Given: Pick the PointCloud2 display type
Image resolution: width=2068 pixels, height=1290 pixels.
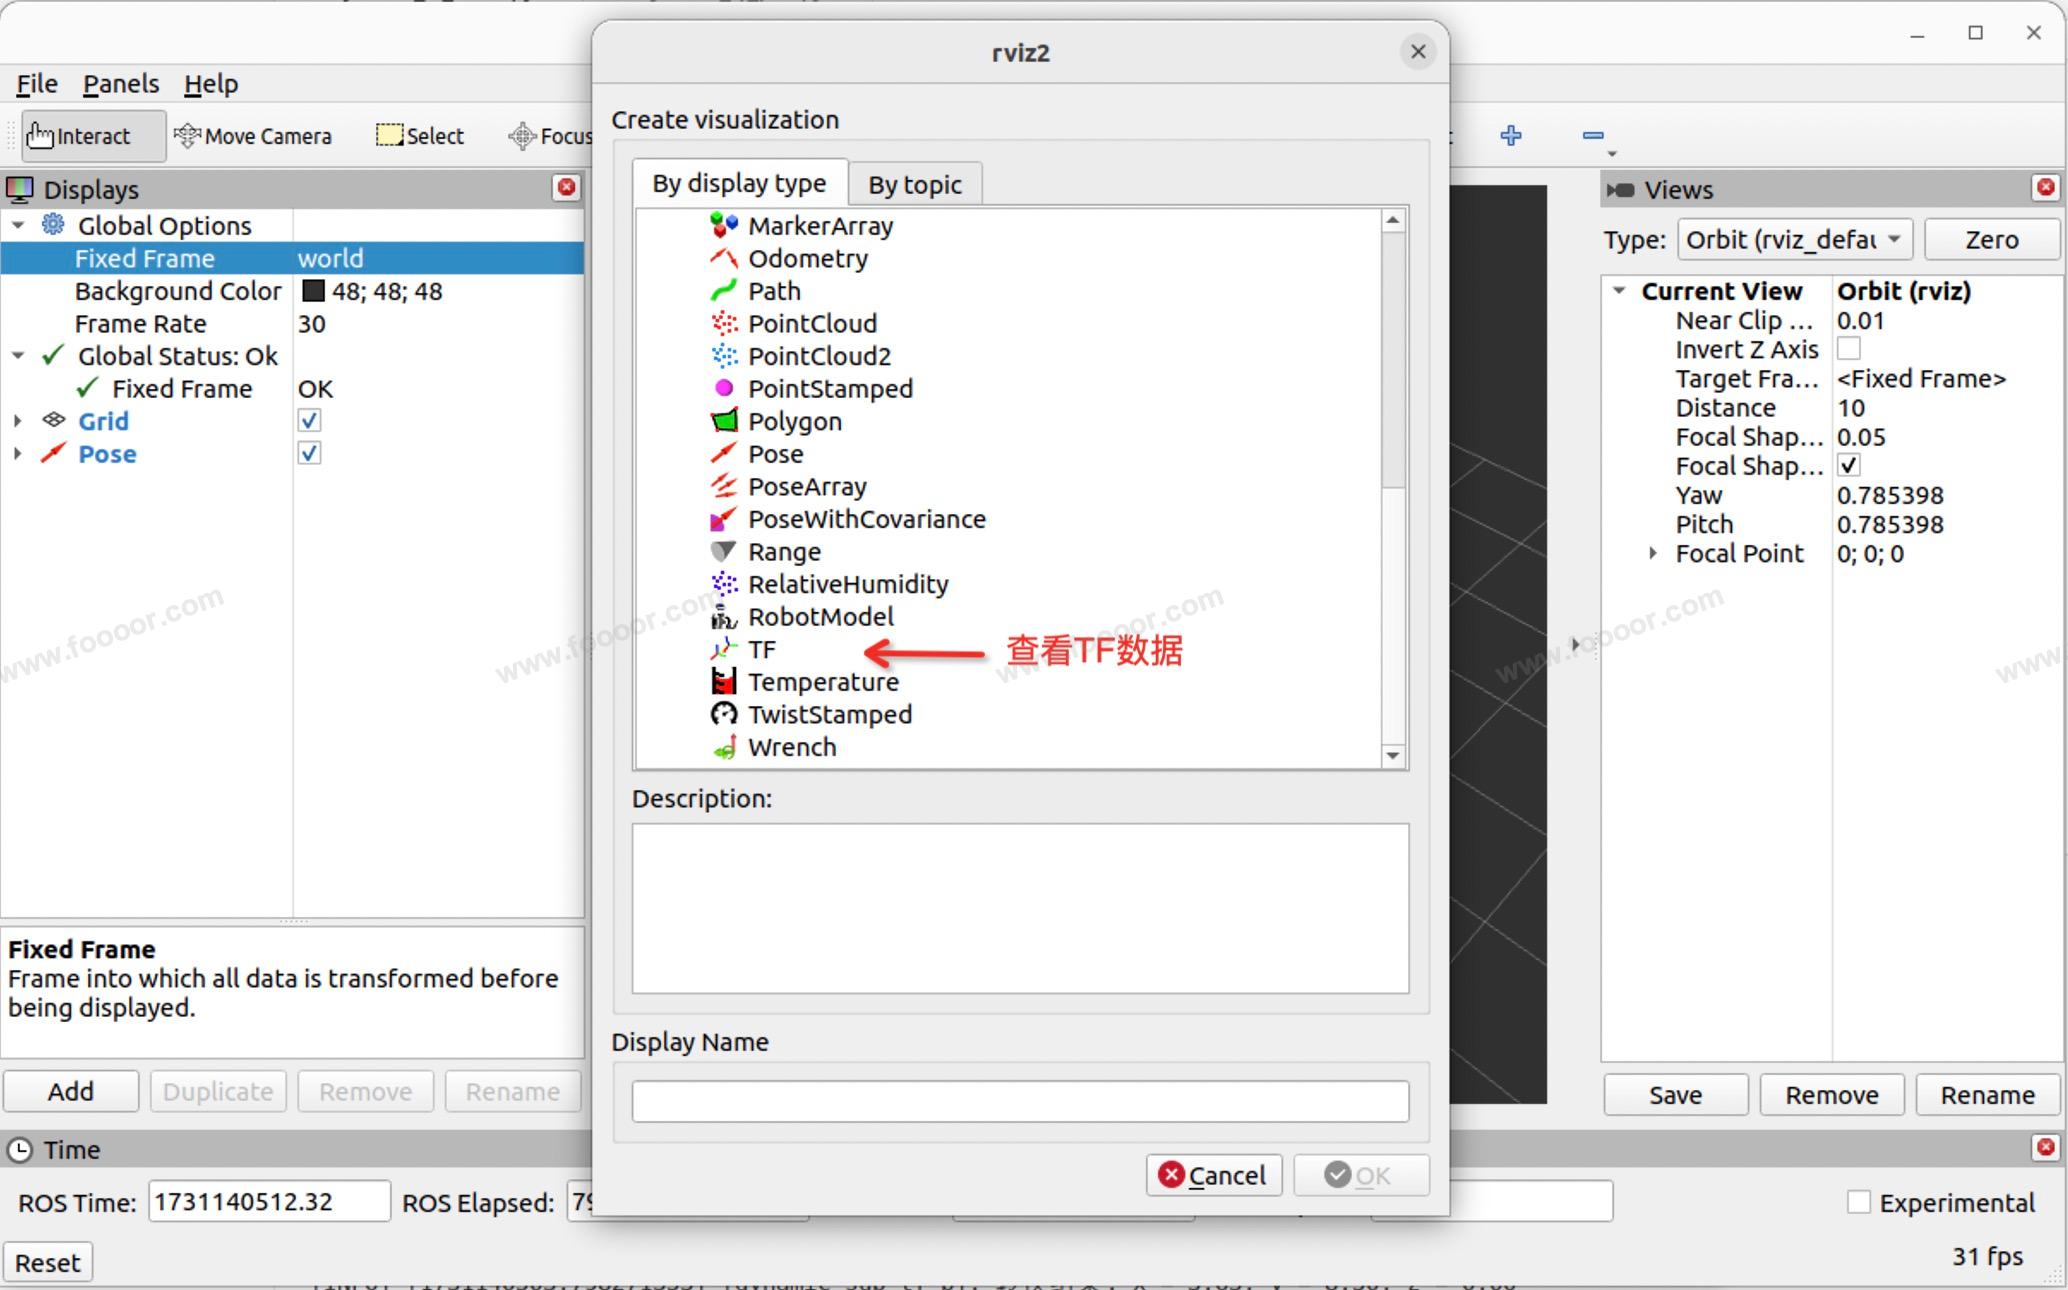Looking at the screenshot, I should pyautogui.click(x=818, y=356).
